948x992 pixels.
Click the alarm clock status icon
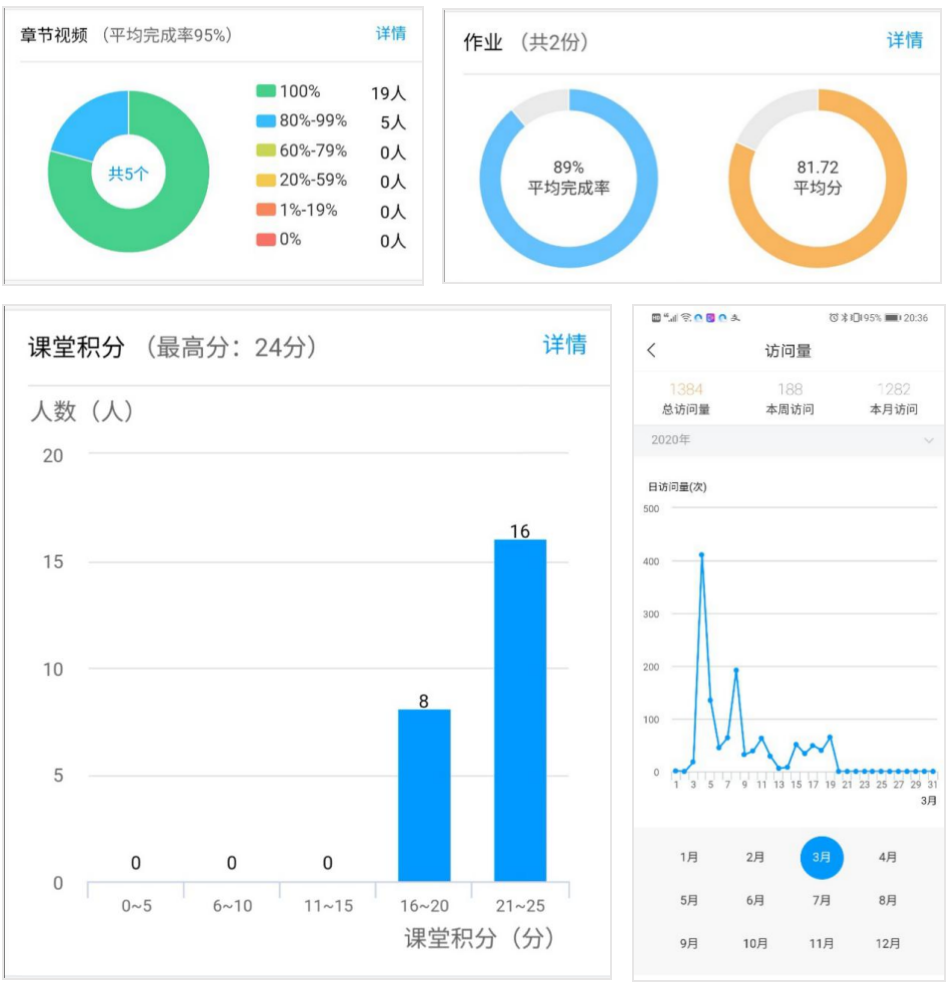tap(833, 318)
